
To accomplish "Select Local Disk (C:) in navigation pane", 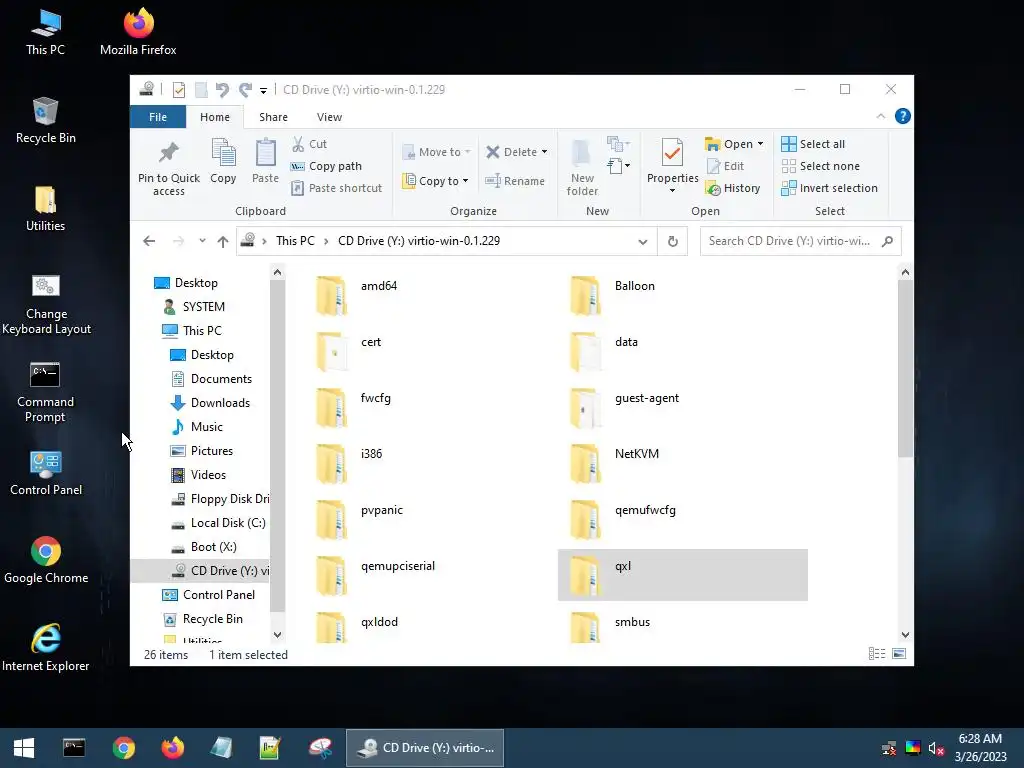I will click(217, 523).
